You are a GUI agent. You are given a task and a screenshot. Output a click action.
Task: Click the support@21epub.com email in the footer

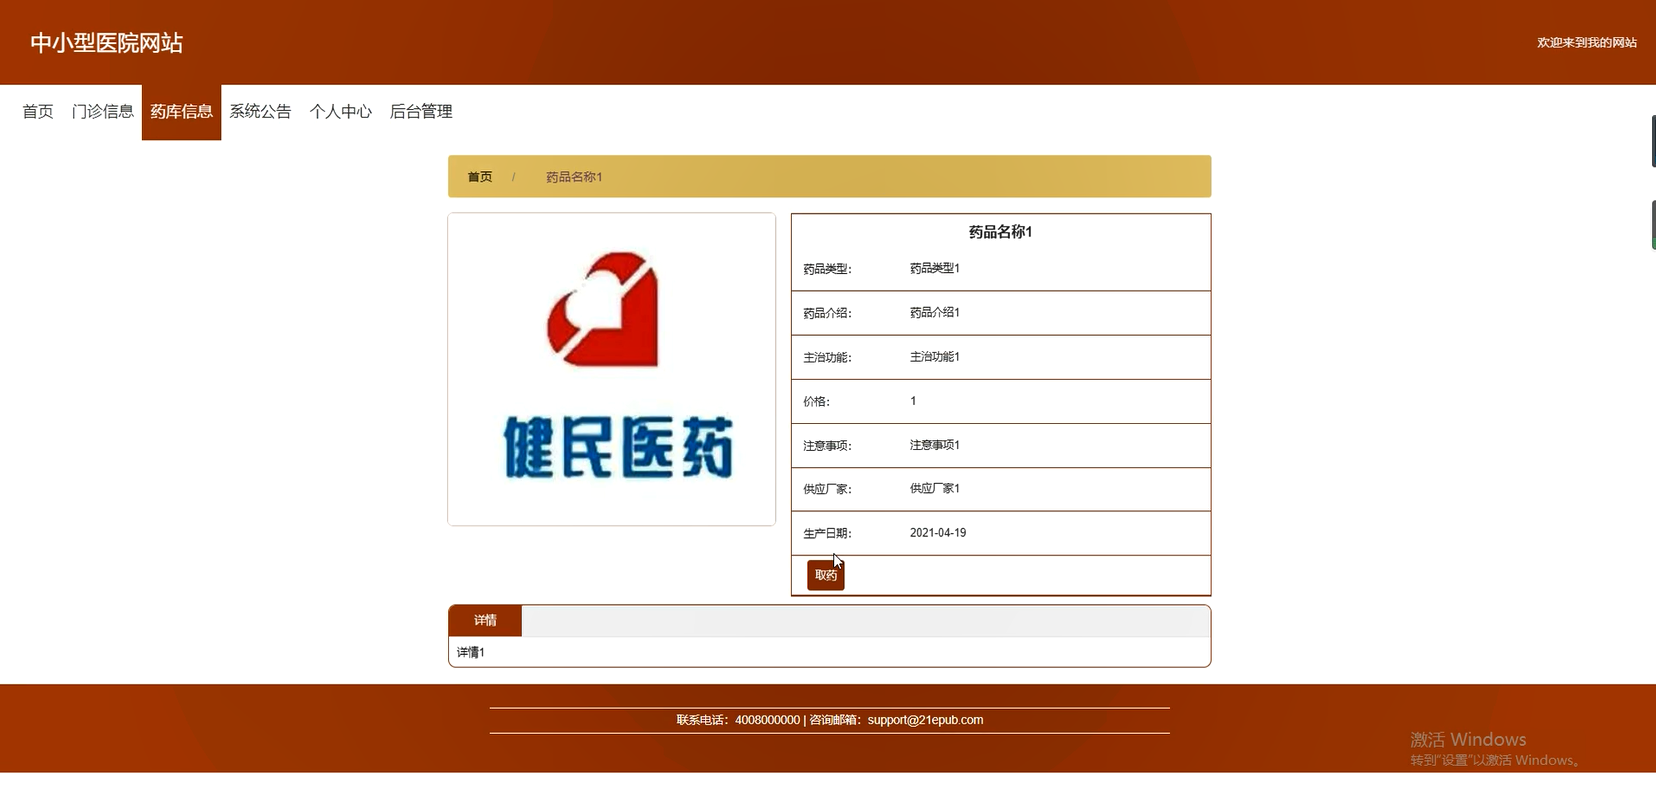tap(925, 720)
